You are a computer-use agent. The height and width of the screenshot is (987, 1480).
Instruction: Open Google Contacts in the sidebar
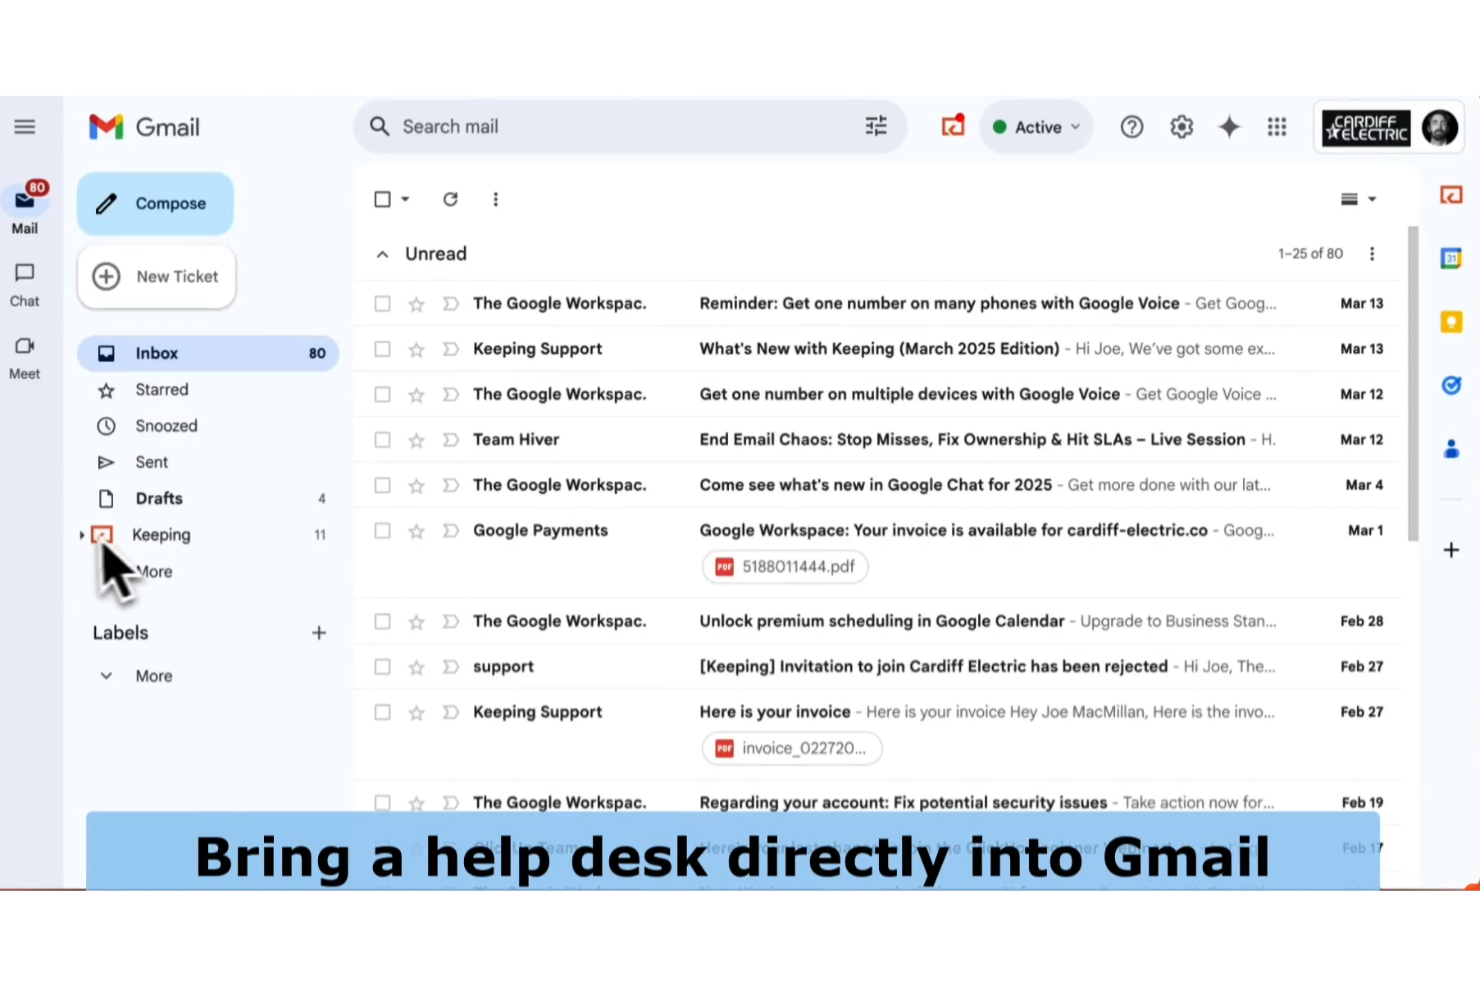coord(1451,449)
